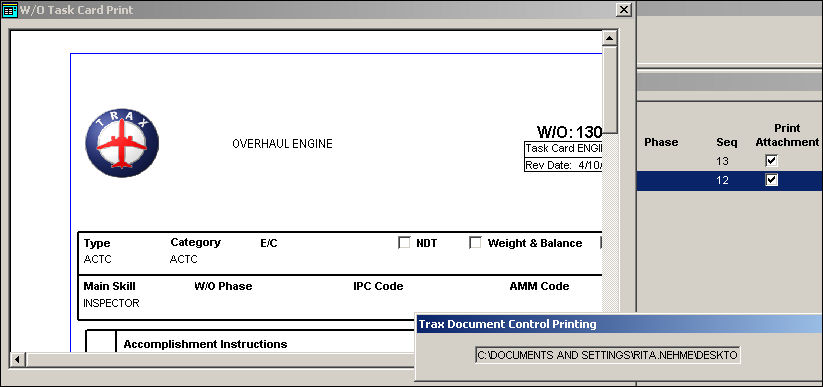
Task: Click the ACTC value under Category
Action: (184, 259)
